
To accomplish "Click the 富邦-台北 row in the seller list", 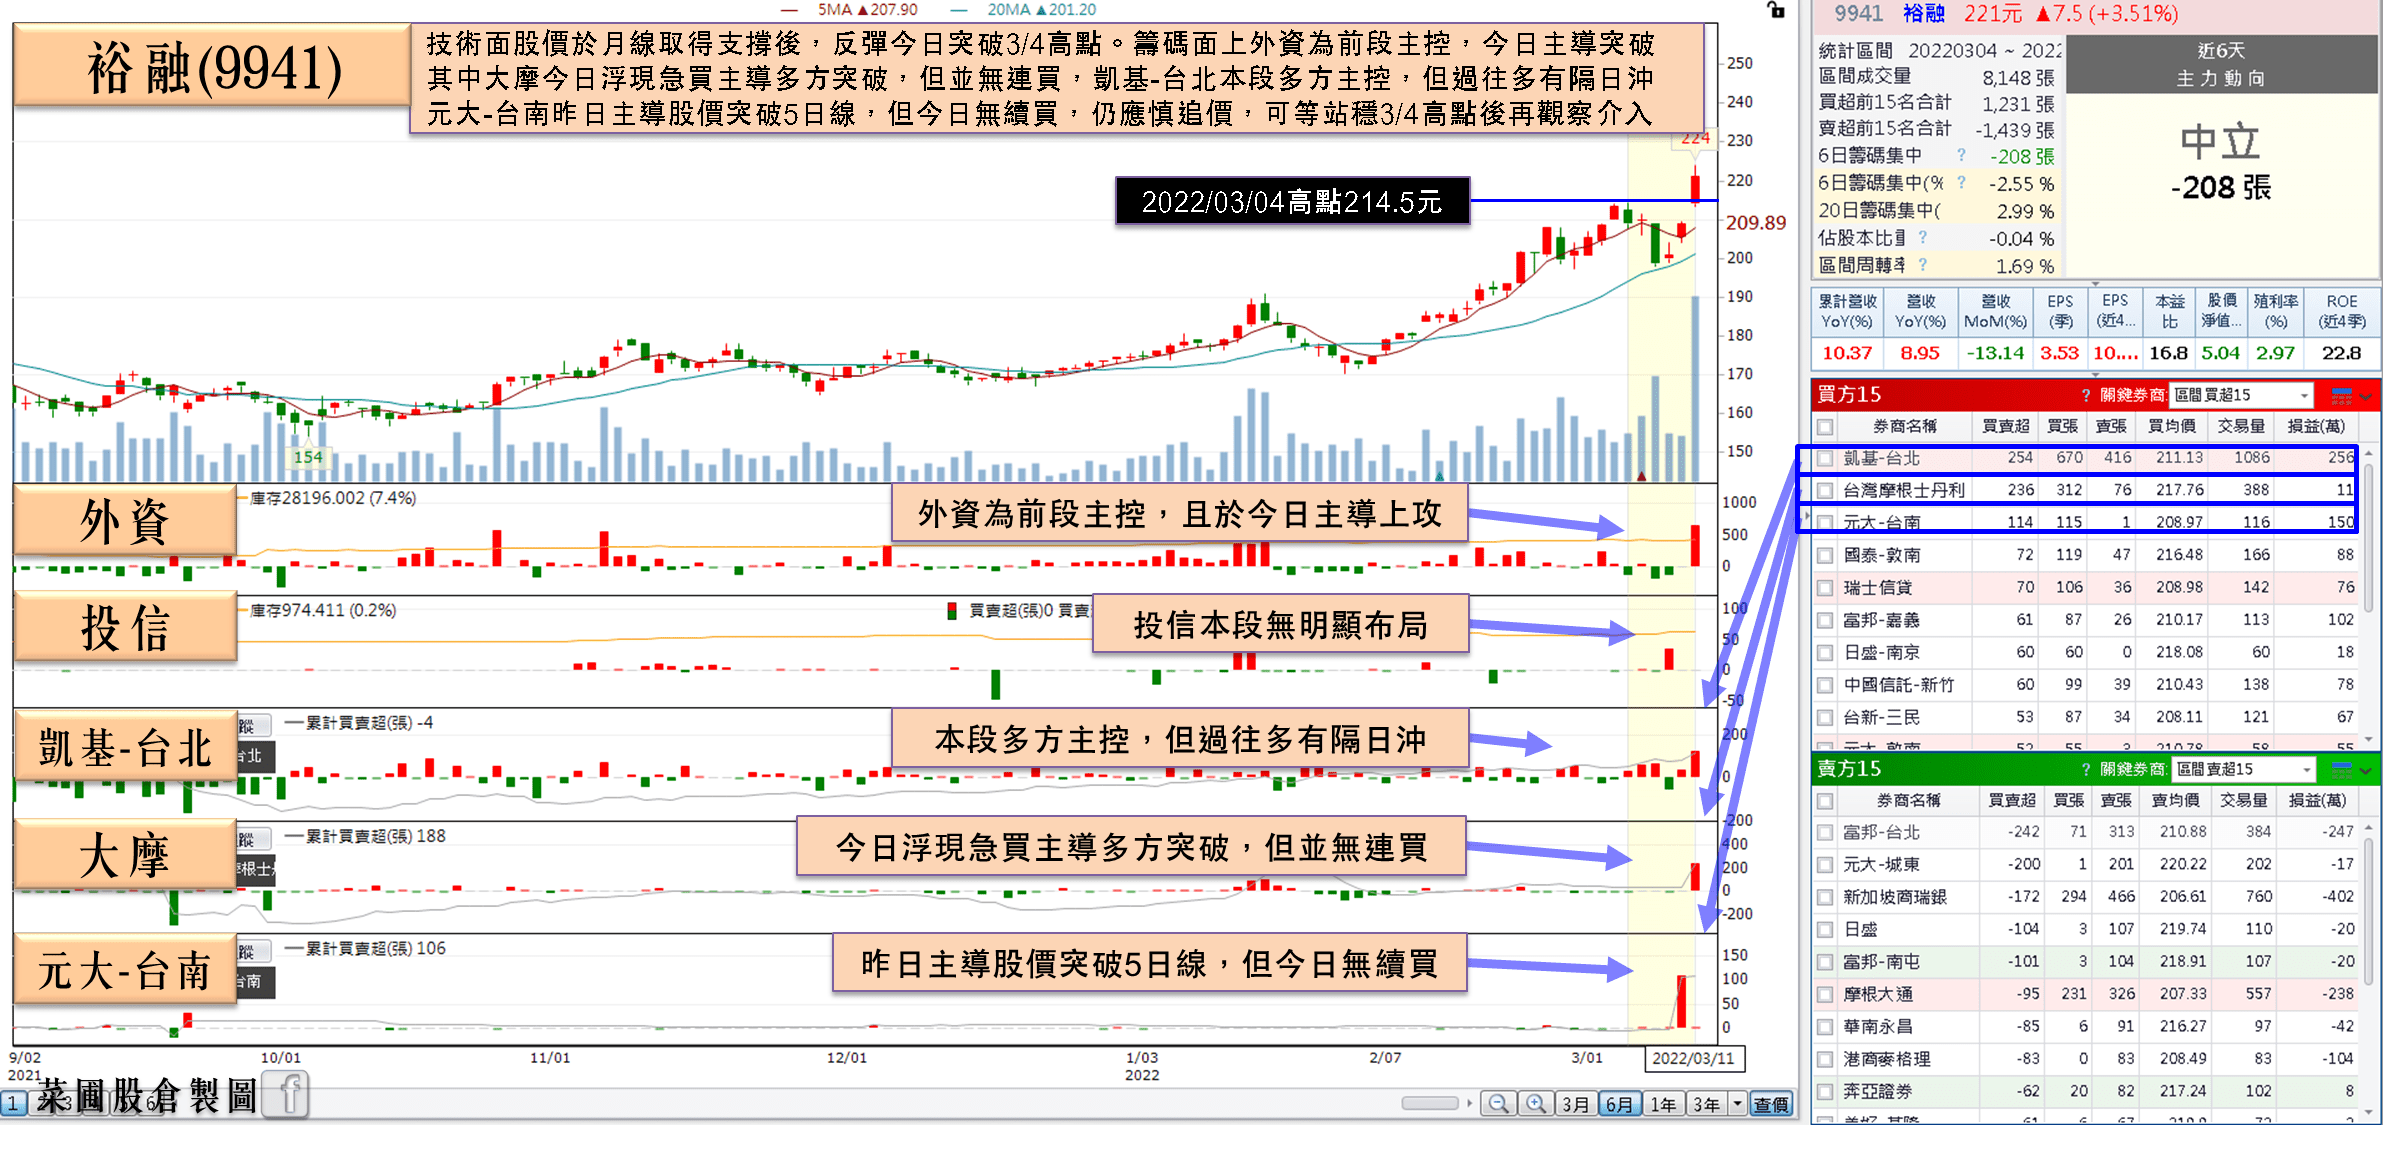I will tap(1880, 832).
